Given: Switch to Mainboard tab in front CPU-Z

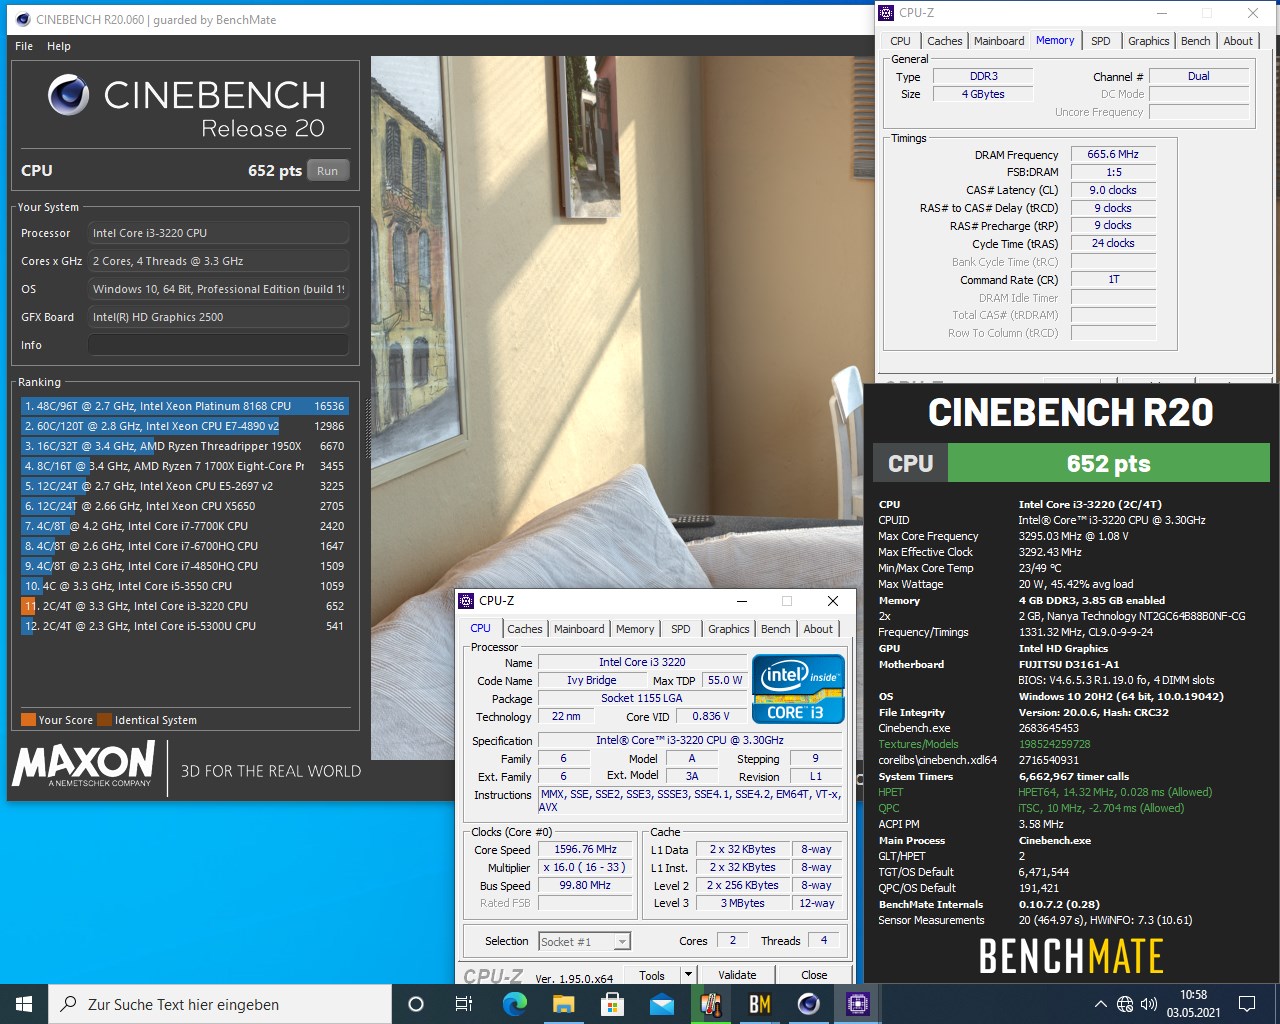Looking at the screenshot, I should coord(579,629).
